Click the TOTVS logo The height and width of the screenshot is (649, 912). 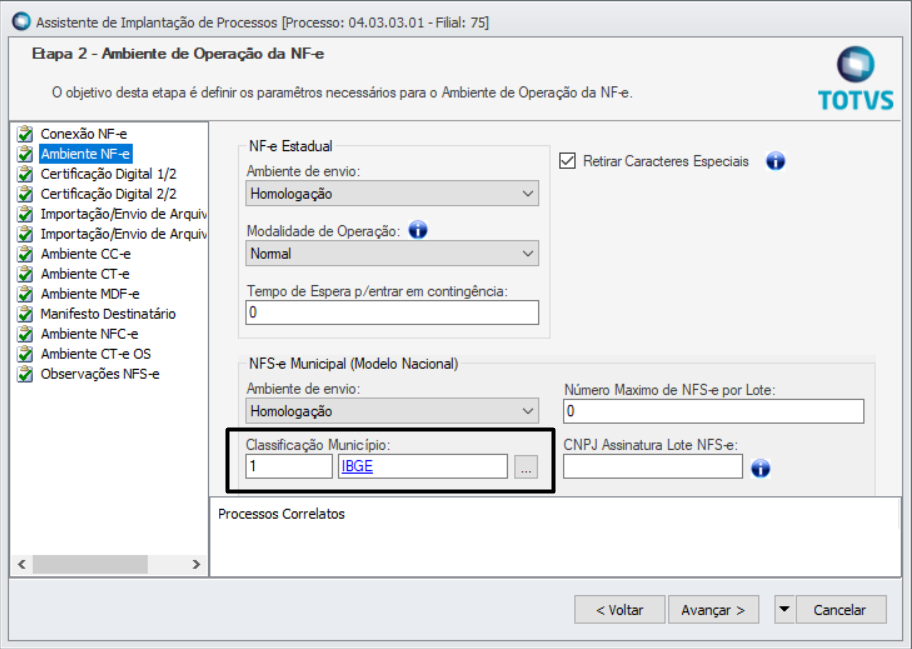(x=856, y=79)
